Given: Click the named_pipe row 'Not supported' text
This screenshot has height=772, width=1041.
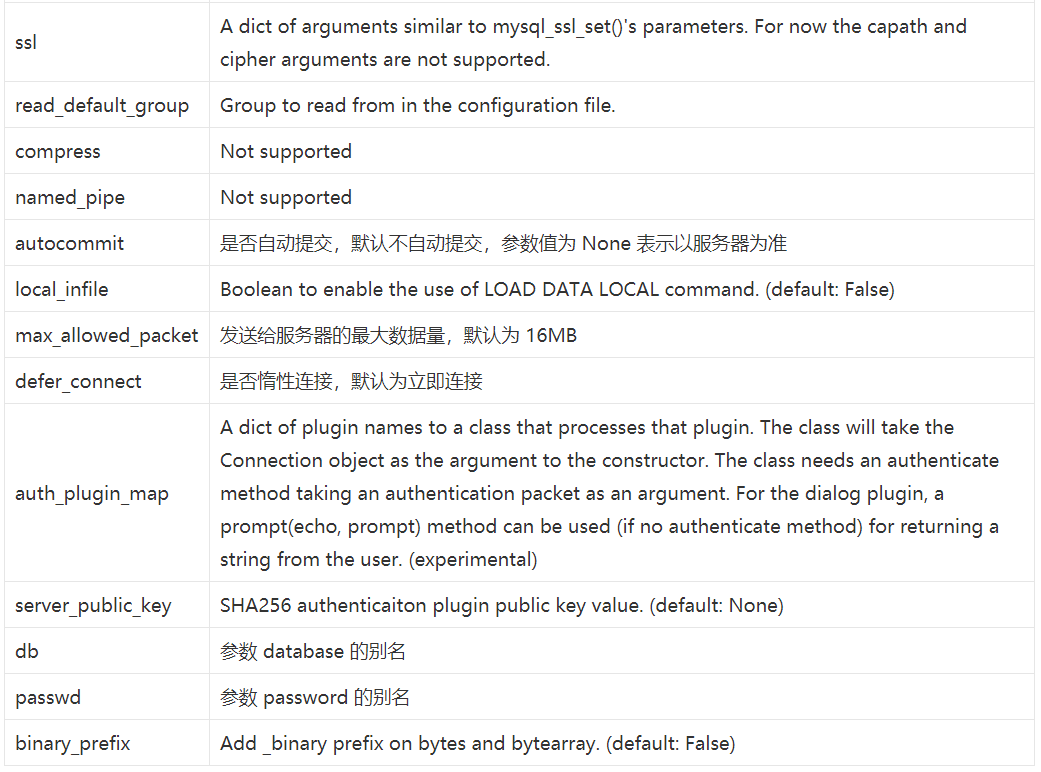Looking at the screenshot, I should pyautogui.click(x=286, y=198).
